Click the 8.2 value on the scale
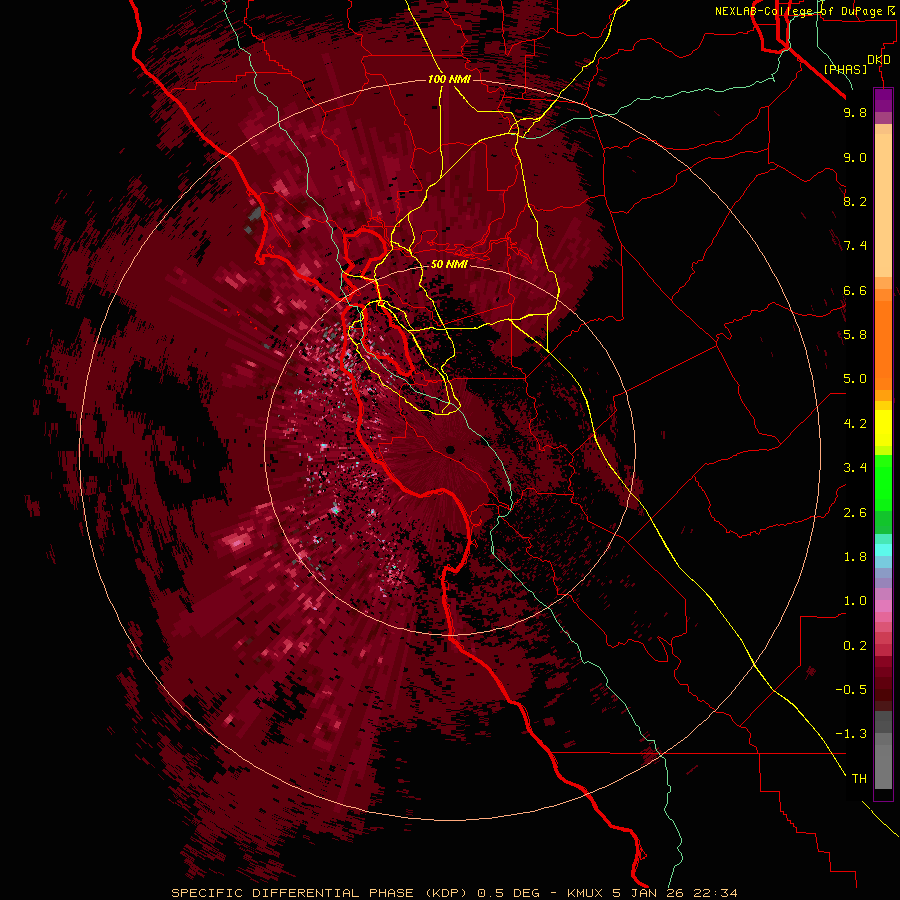 click(855, 201)
